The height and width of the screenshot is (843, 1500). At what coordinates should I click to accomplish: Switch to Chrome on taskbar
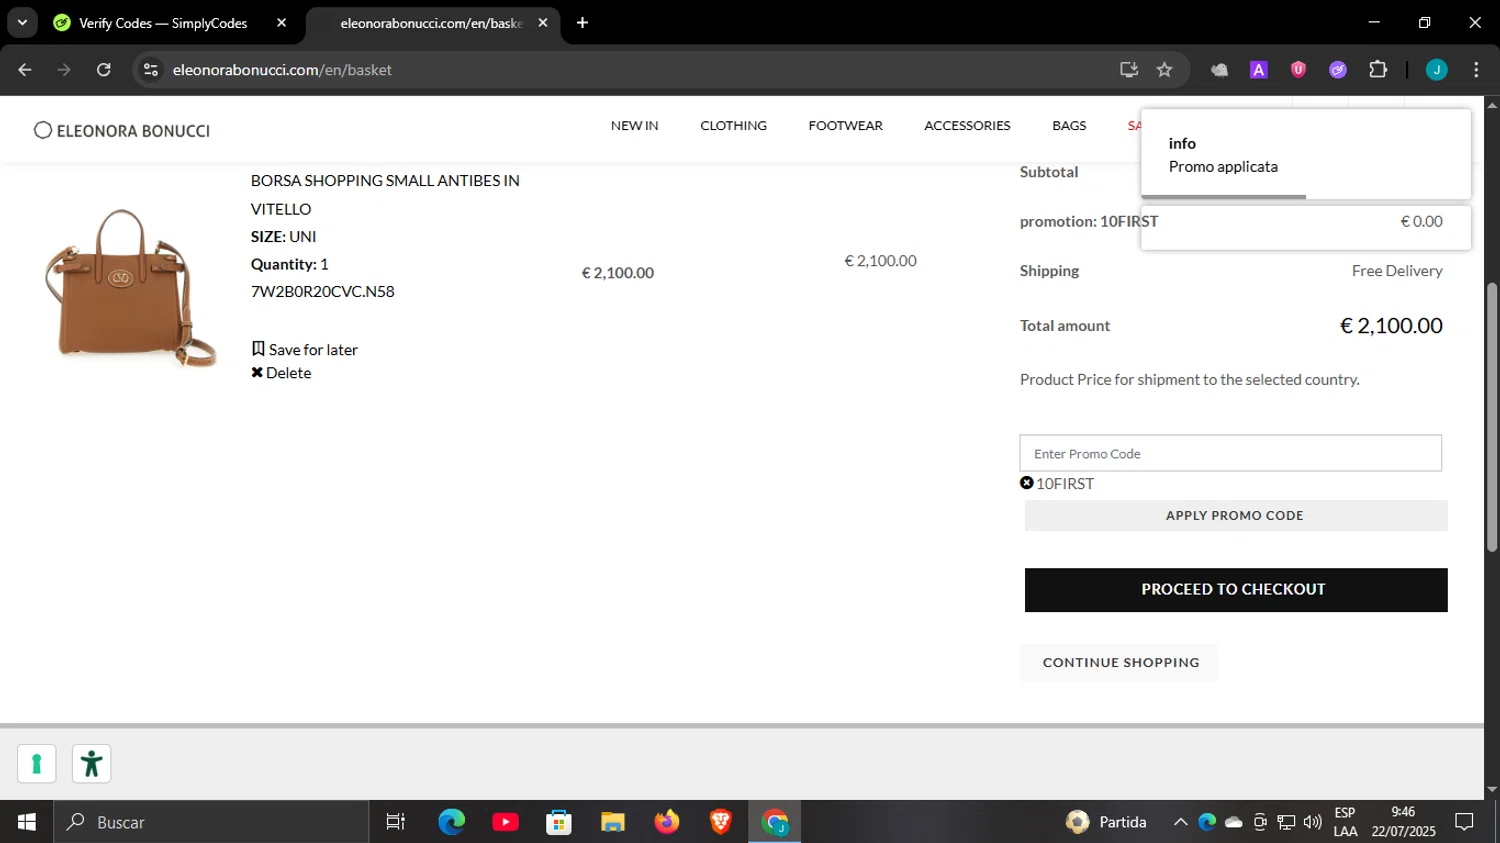coord(775,822)
